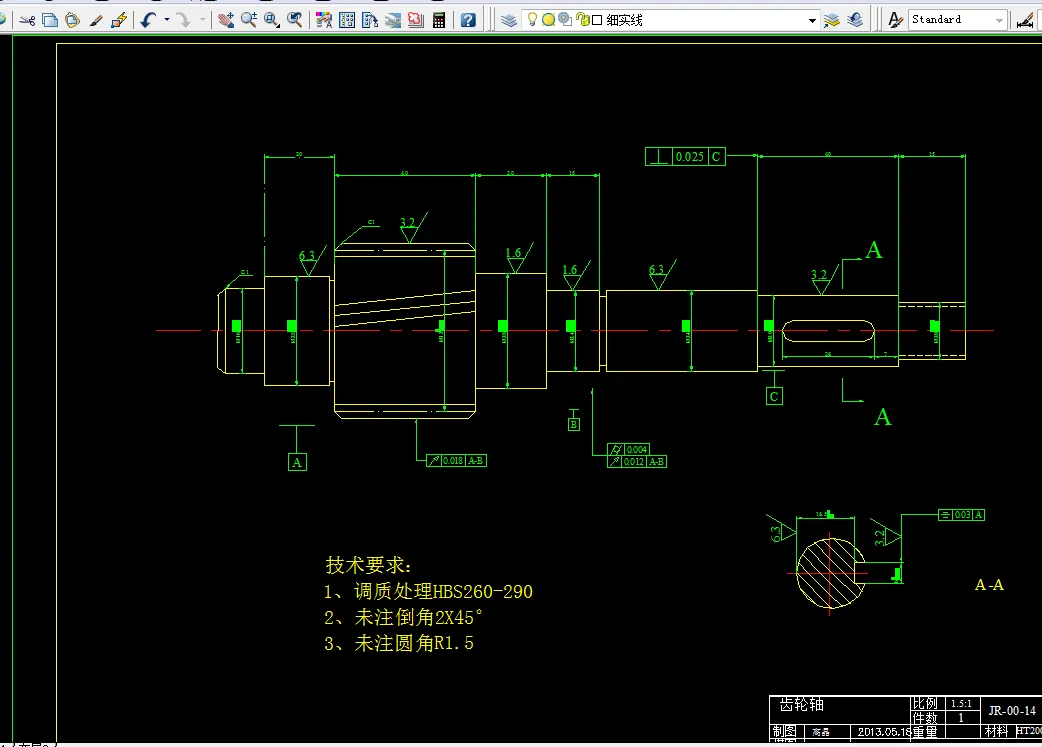Select the 技术要求: heading text
1042x747 pixels.
coord(369,566)
